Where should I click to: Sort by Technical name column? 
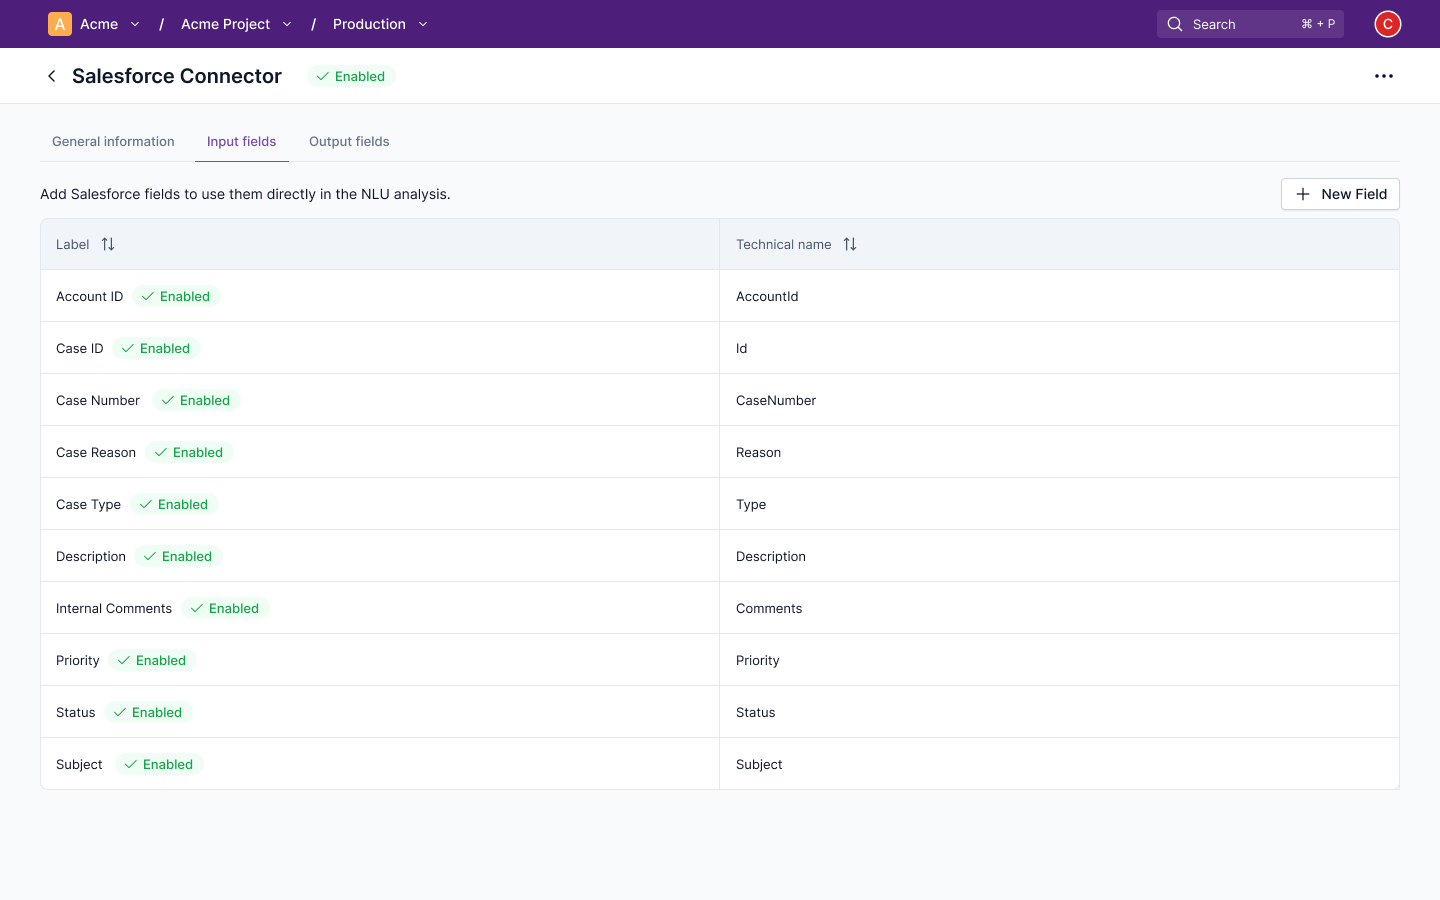click(x=850, y=244)
